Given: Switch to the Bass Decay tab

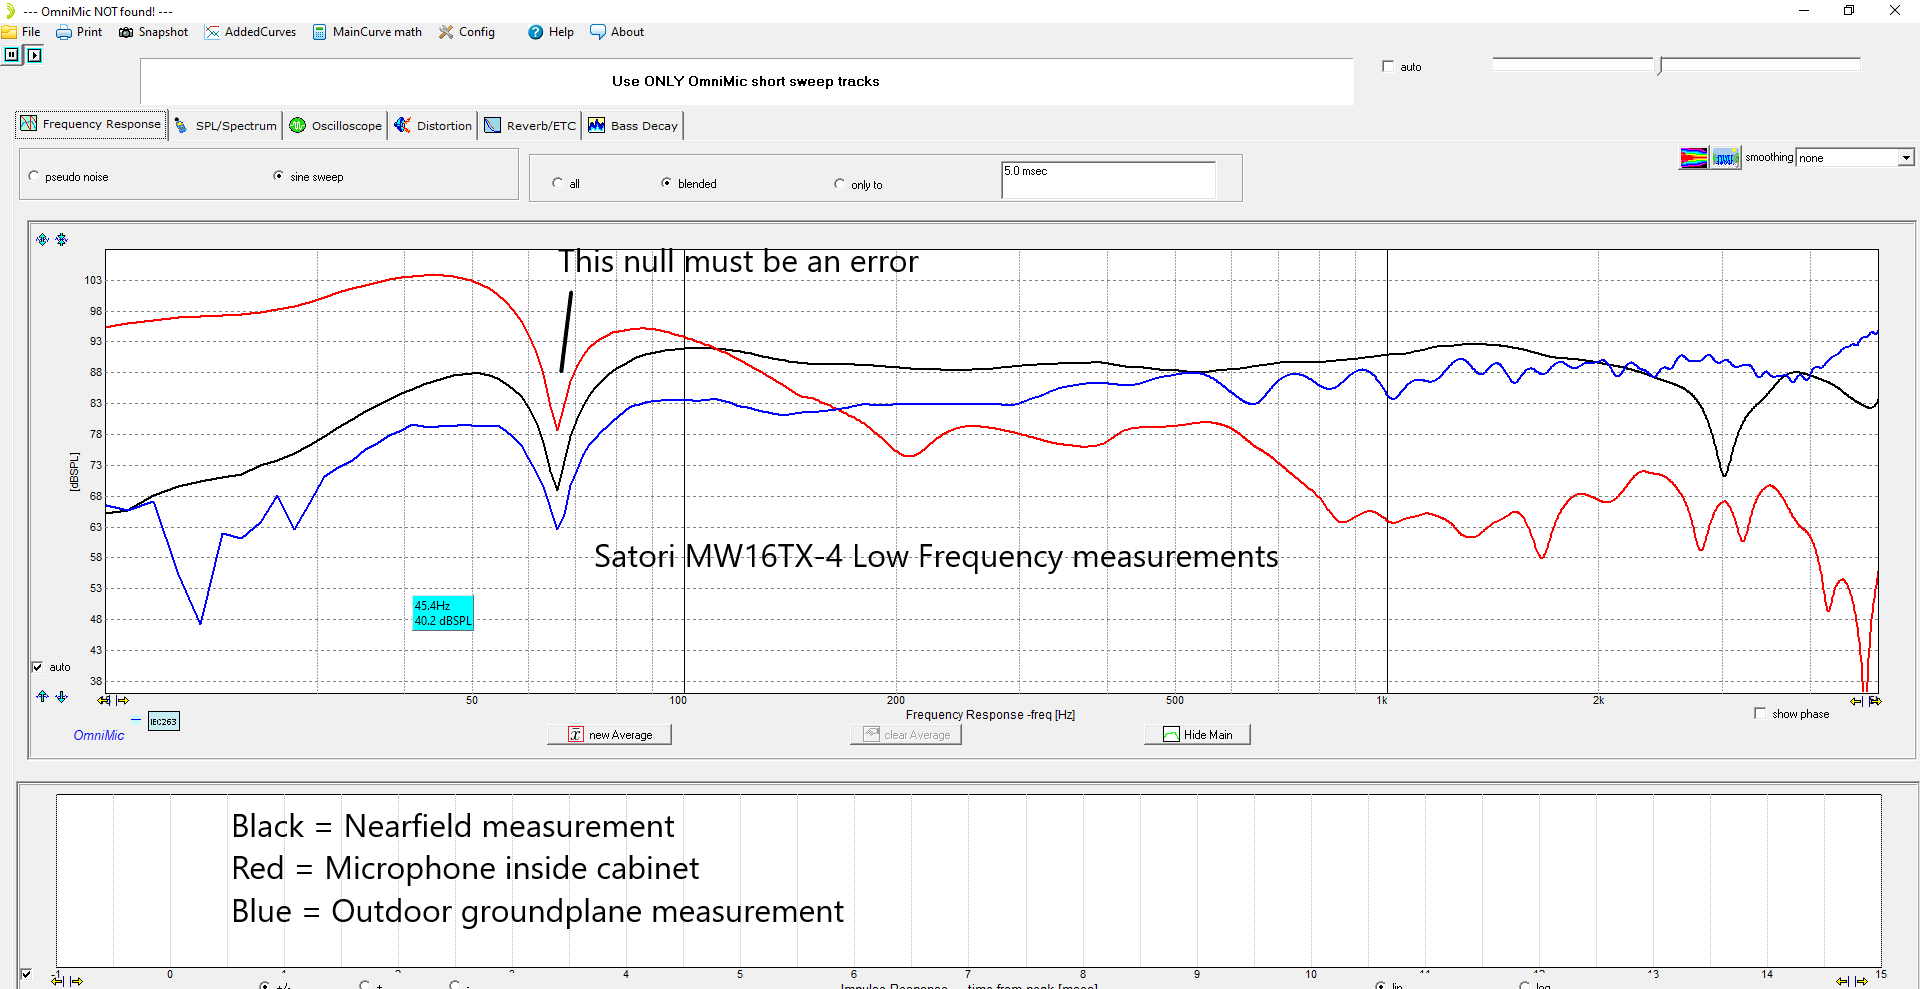Looking at the screenshot, I should coord(633,125).
